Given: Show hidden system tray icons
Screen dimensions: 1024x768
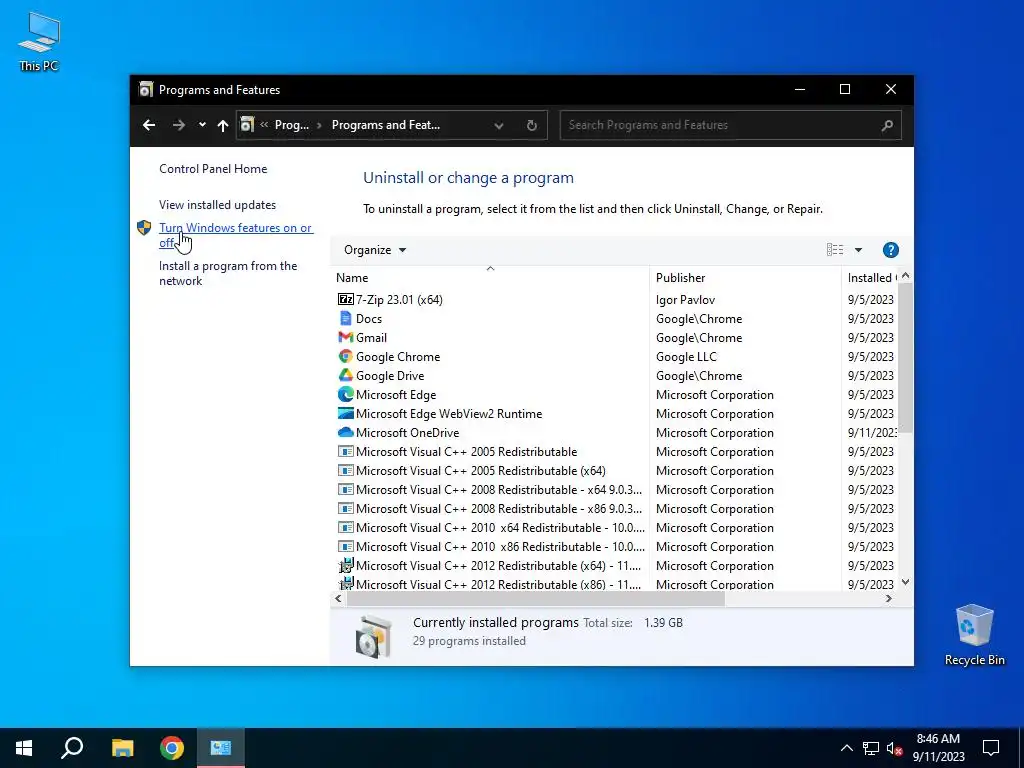Looking at the screenshot, I should tap(846, 748).
